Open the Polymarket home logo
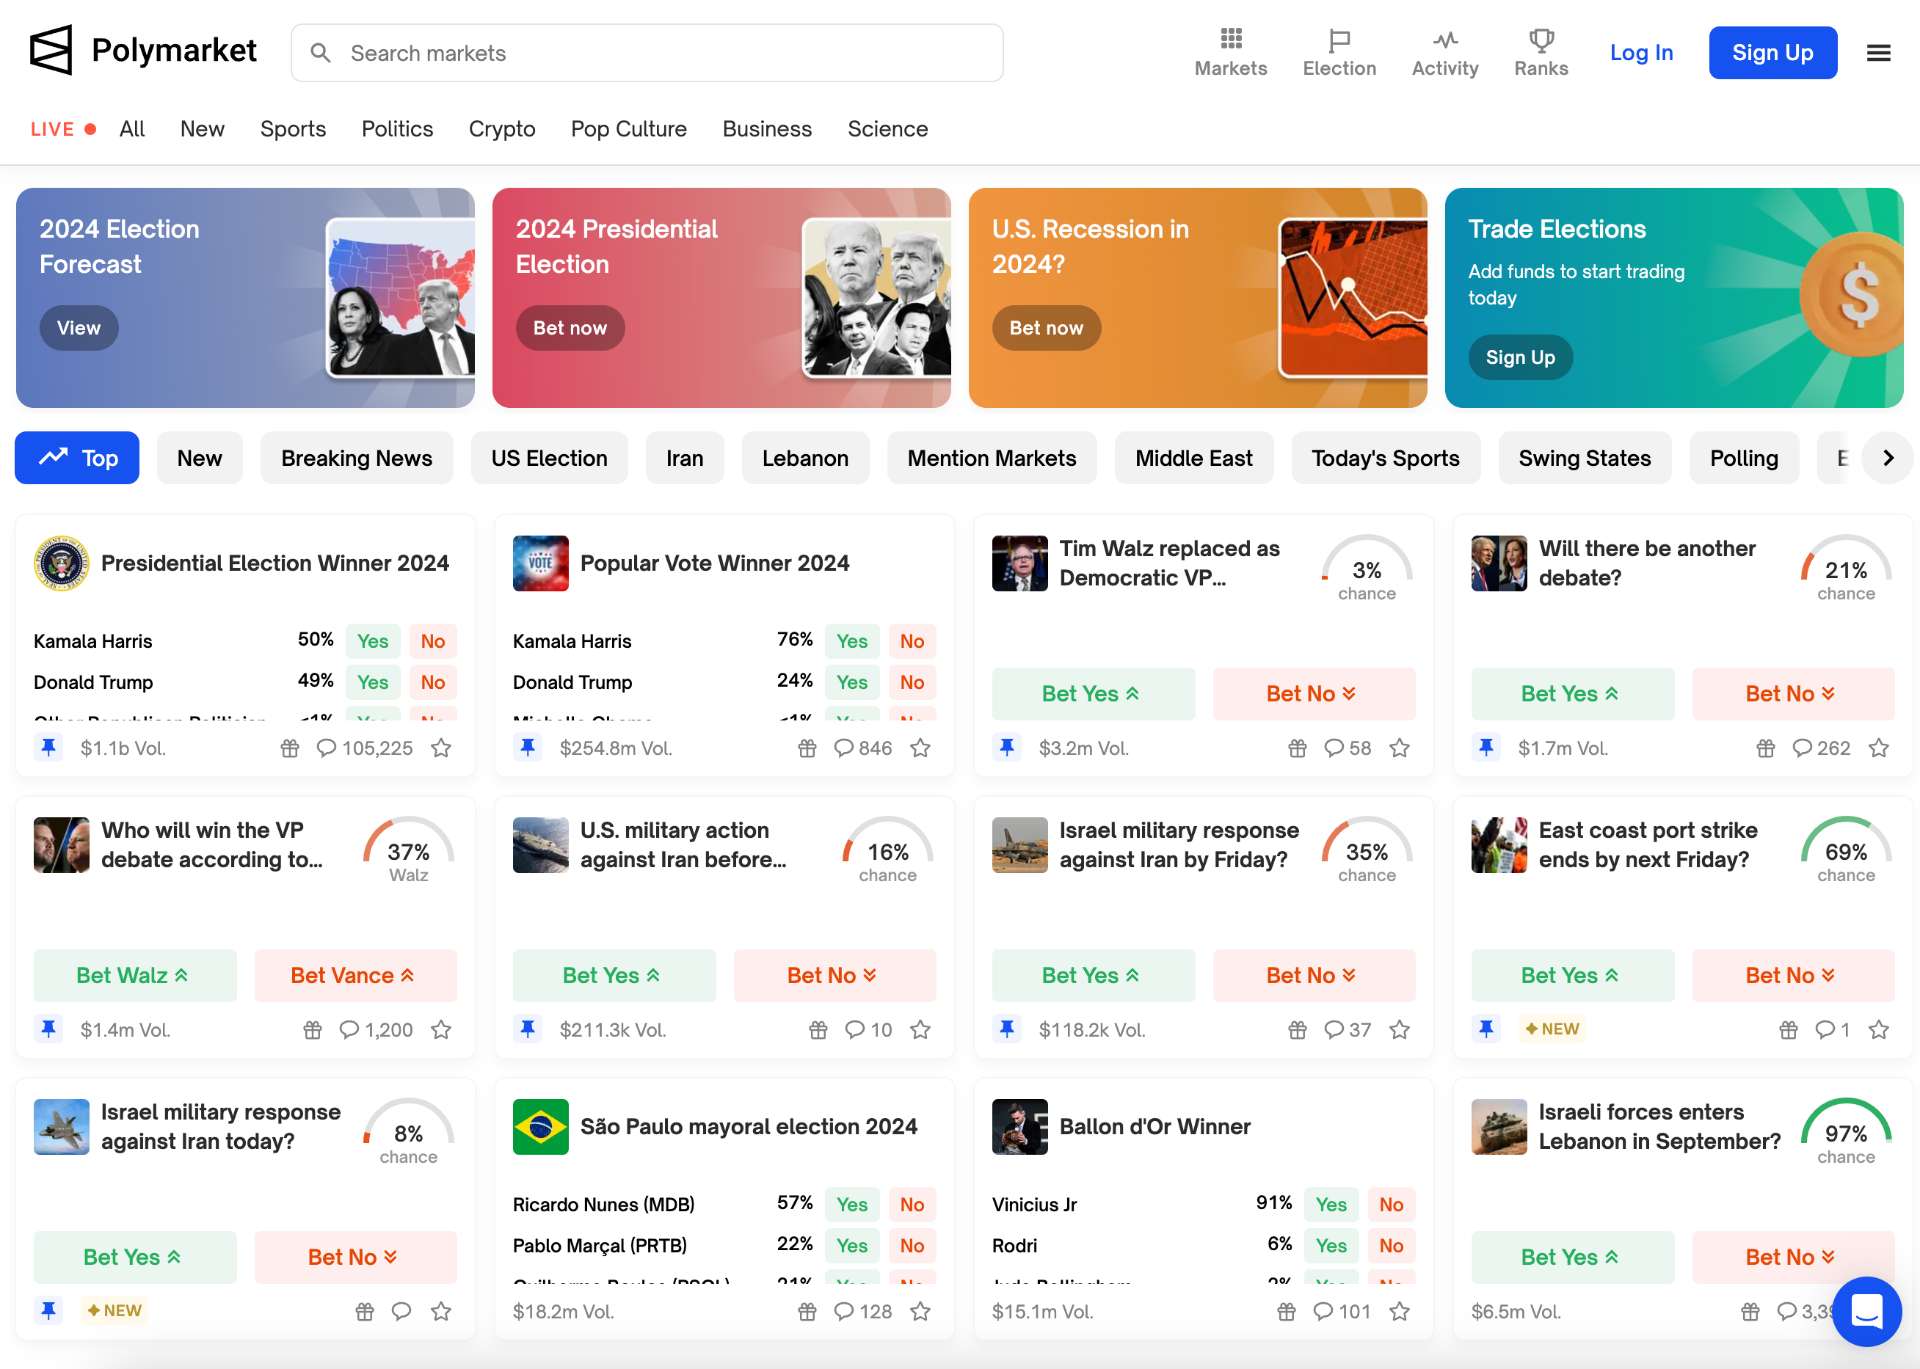1920x1369 pixels. 143,51
